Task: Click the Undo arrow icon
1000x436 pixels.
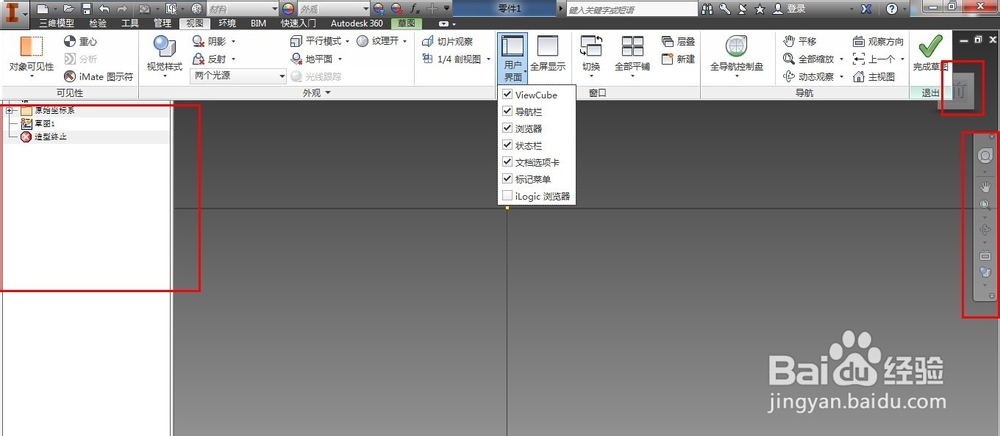Action: point(105,9)
